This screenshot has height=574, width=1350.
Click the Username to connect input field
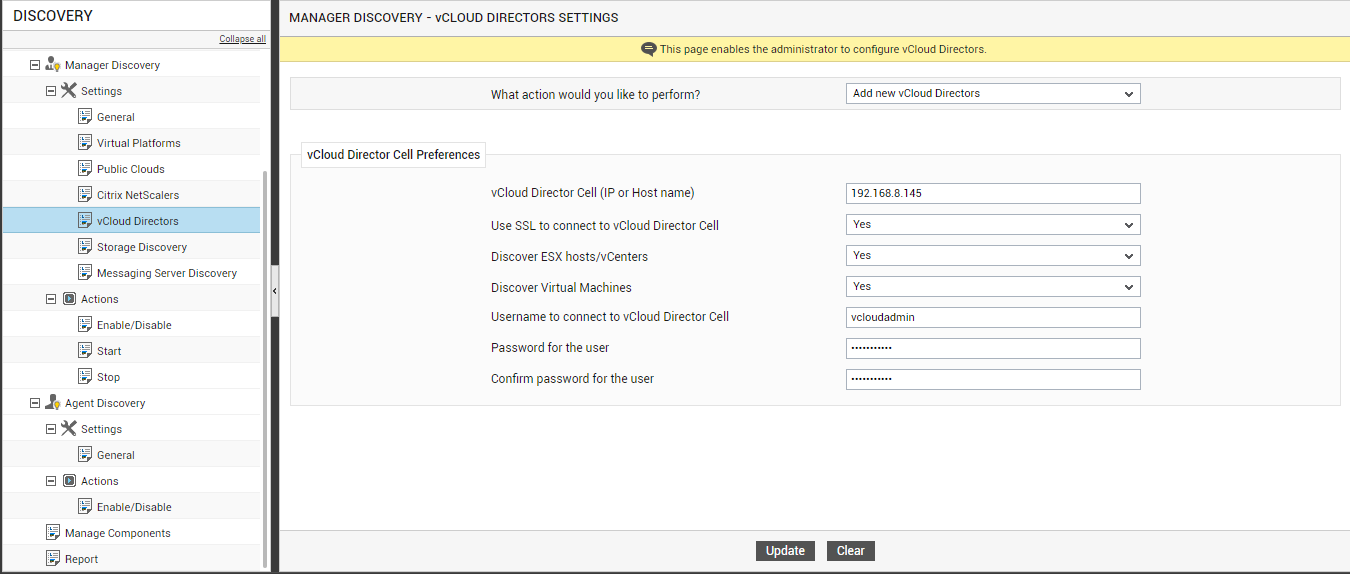coord(993,318)
